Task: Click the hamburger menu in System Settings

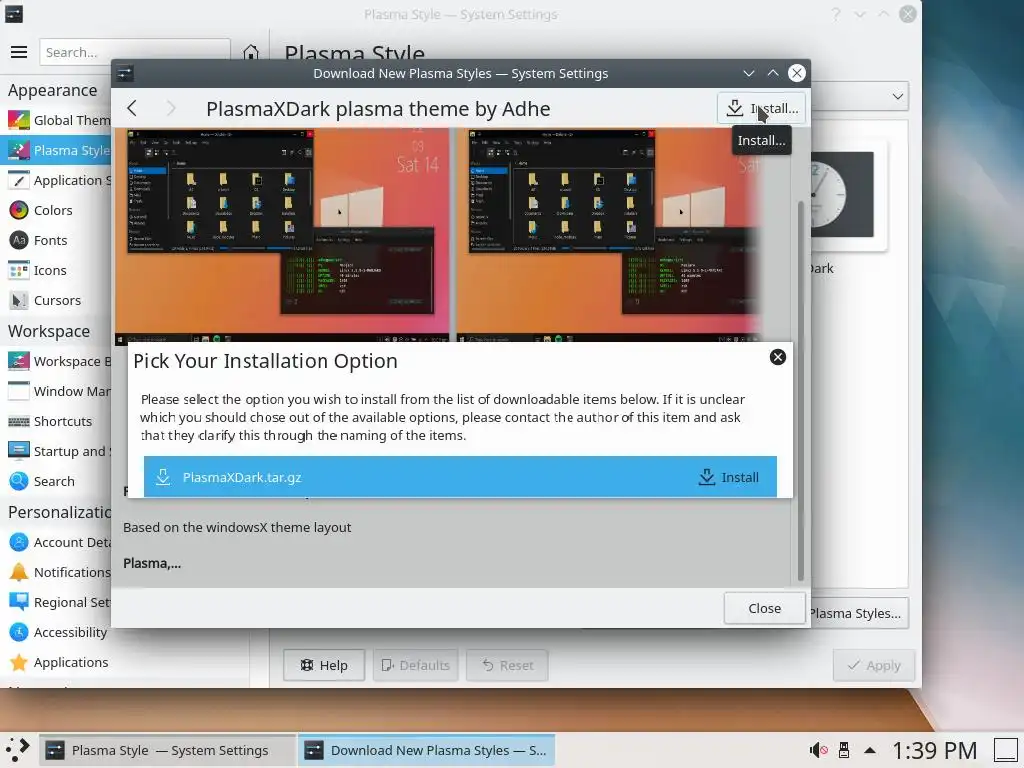Action: (19, 52)
